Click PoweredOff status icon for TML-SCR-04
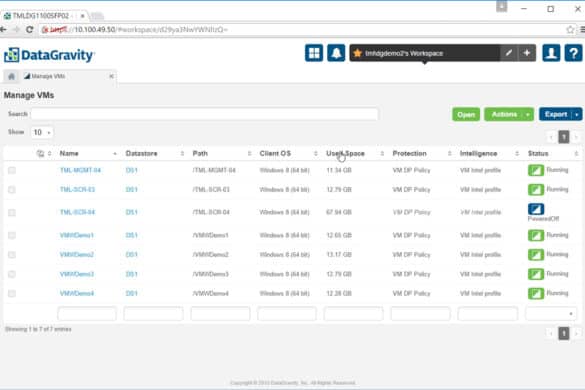Screen dimensions: 585x390 (536, 209)
